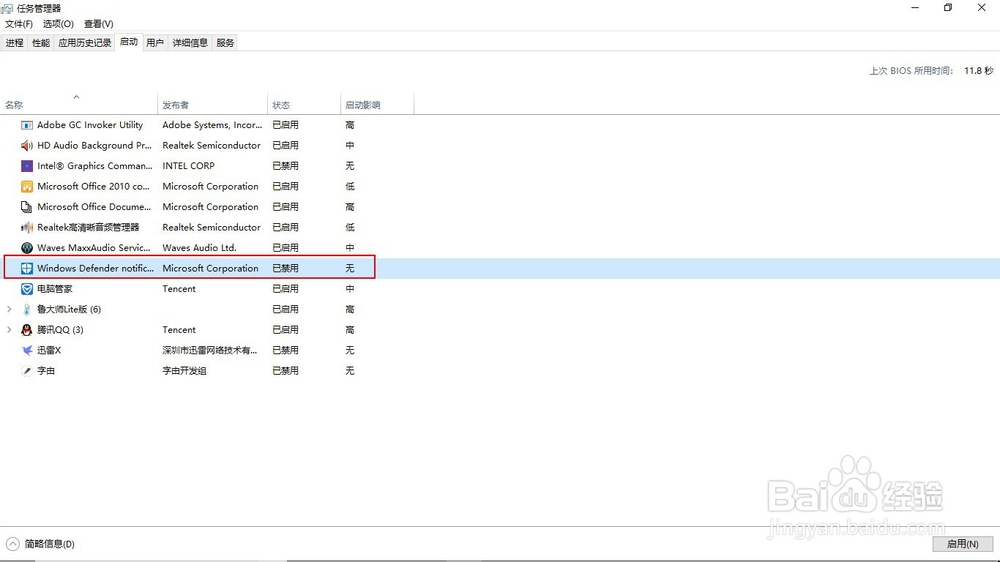
Task: Select the Waves MaxxAudio Servic... row name
Action: point(94,248)
